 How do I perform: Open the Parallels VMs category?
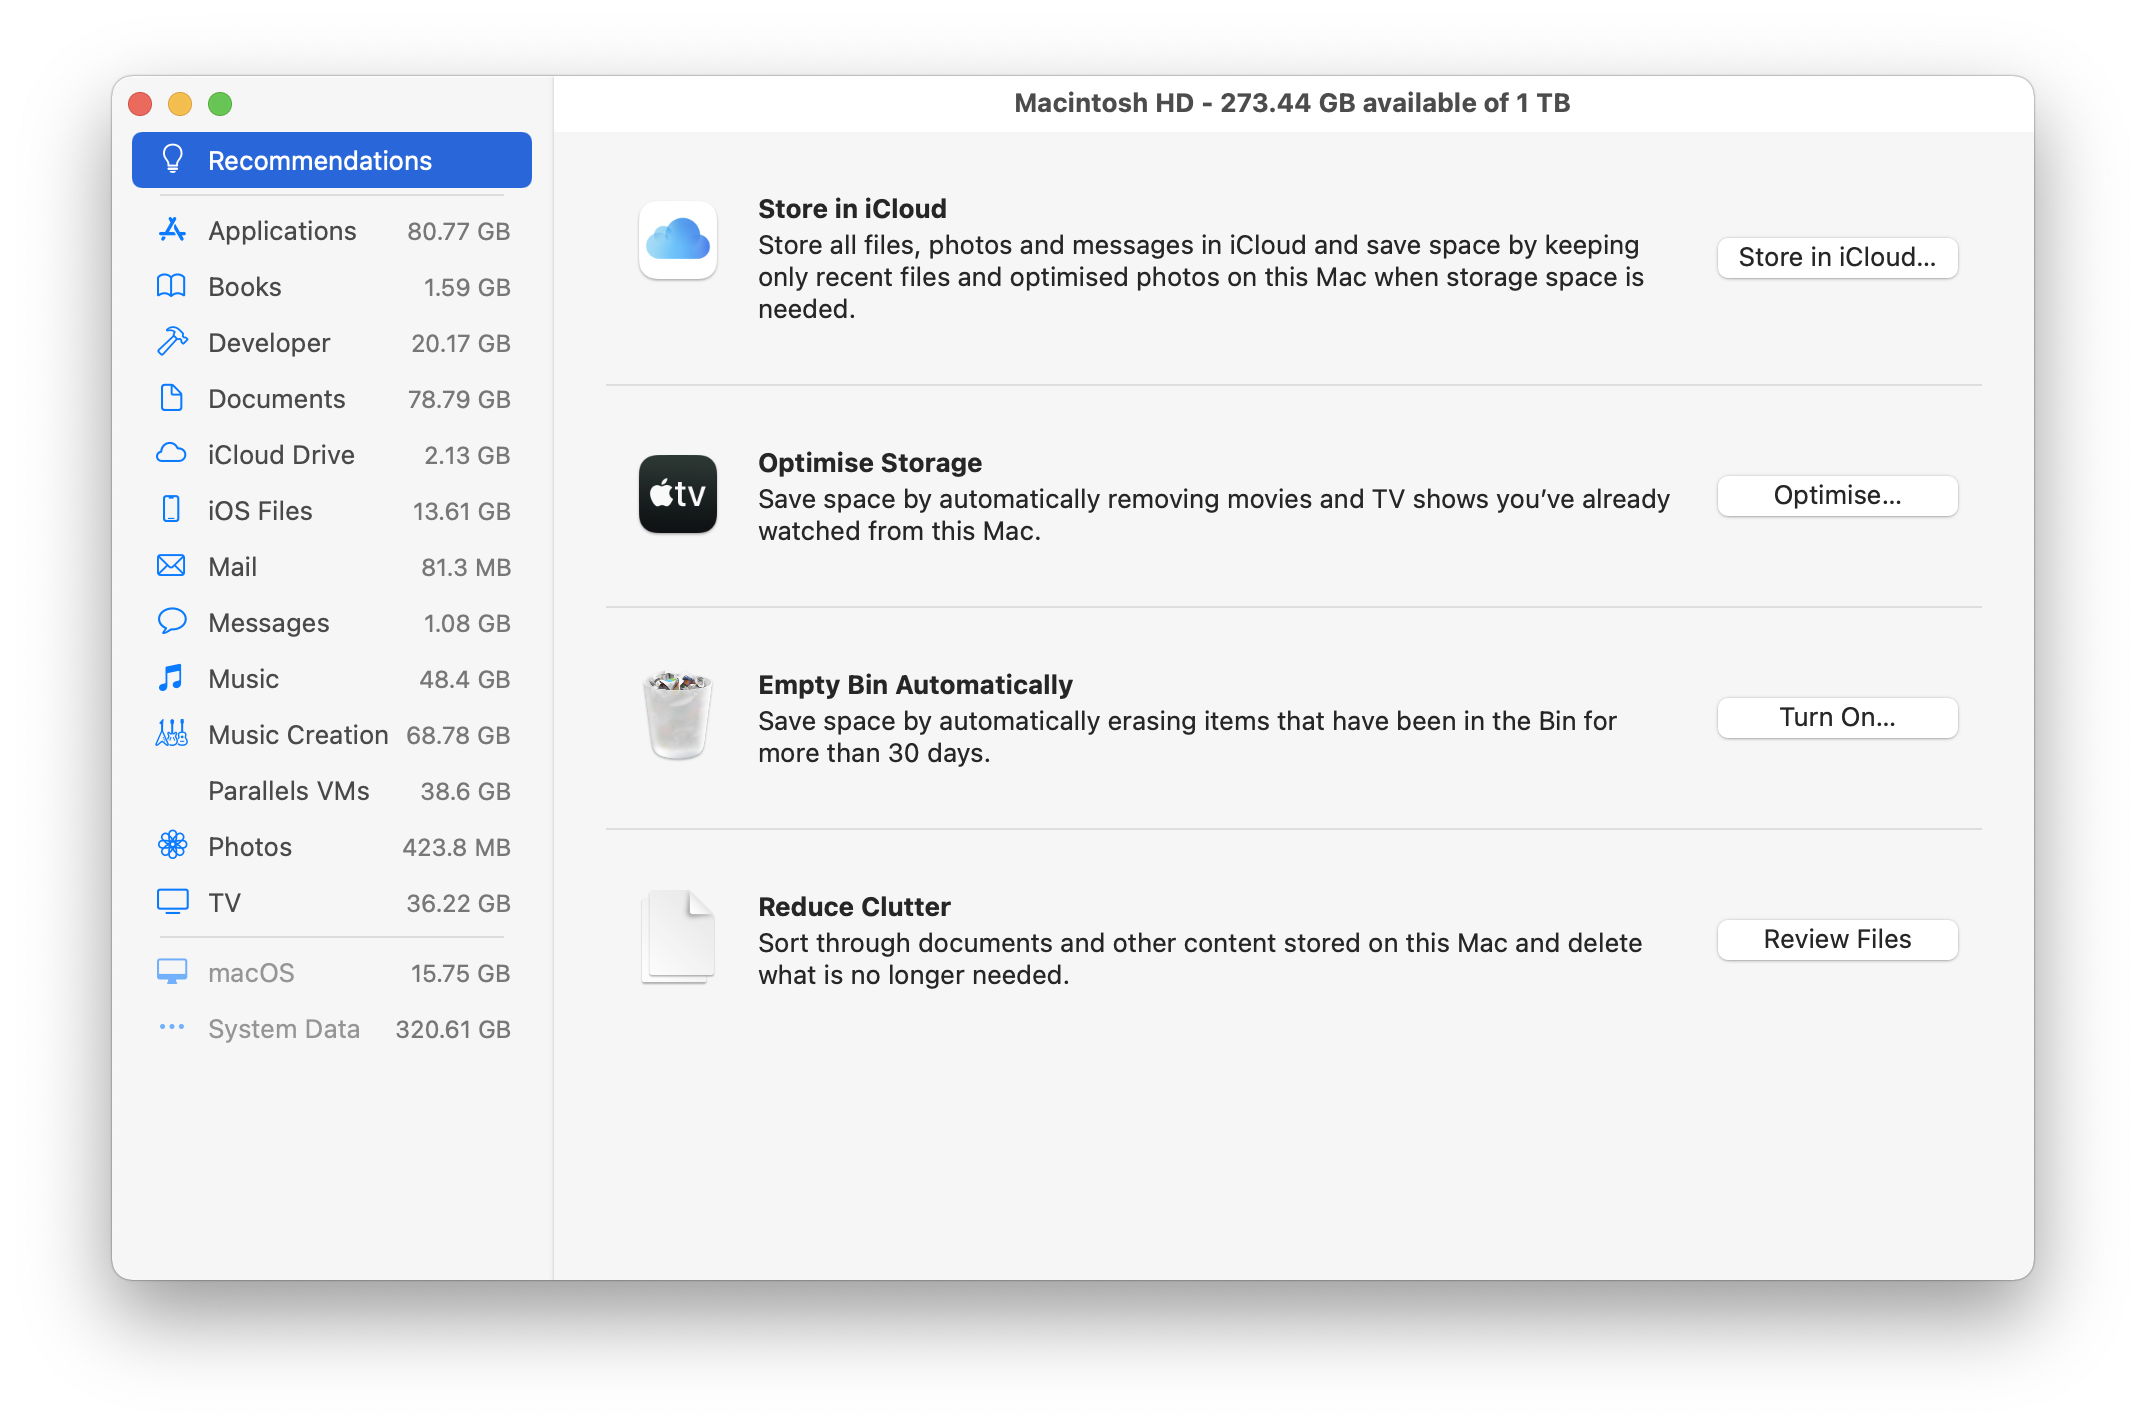click(331, 790)
